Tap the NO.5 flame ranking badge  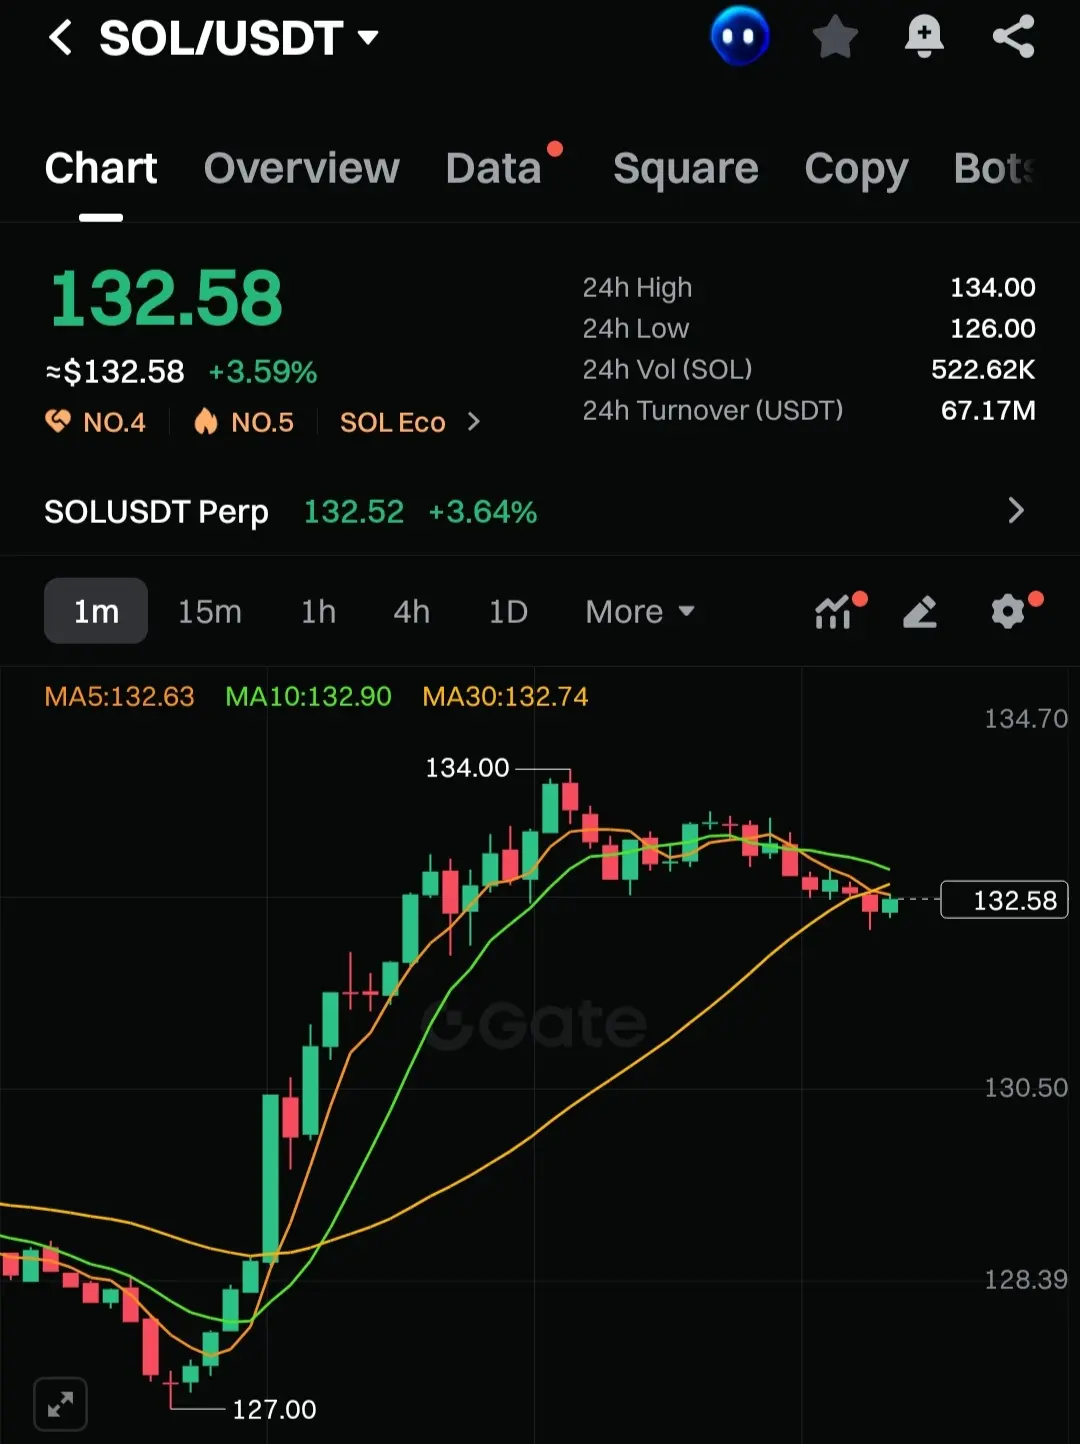[244, 422]
